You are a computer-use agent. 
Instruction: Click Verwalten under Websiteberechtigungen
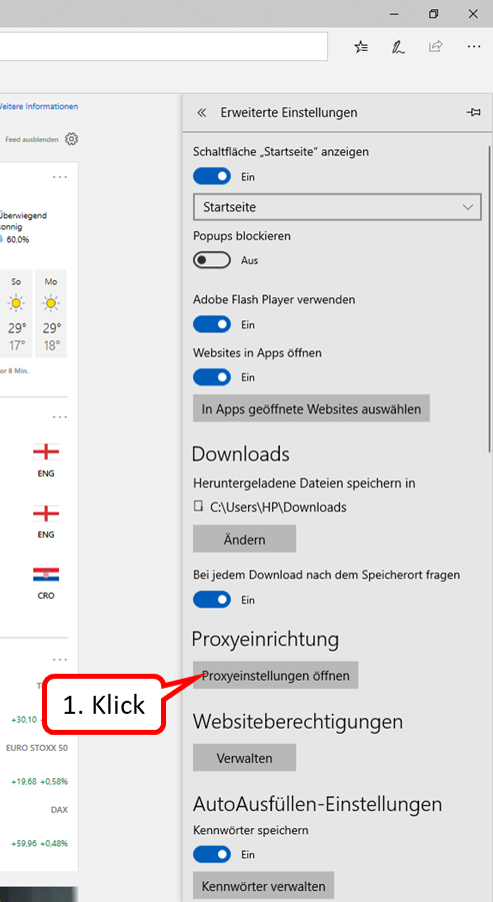click(x=244, y=758)
